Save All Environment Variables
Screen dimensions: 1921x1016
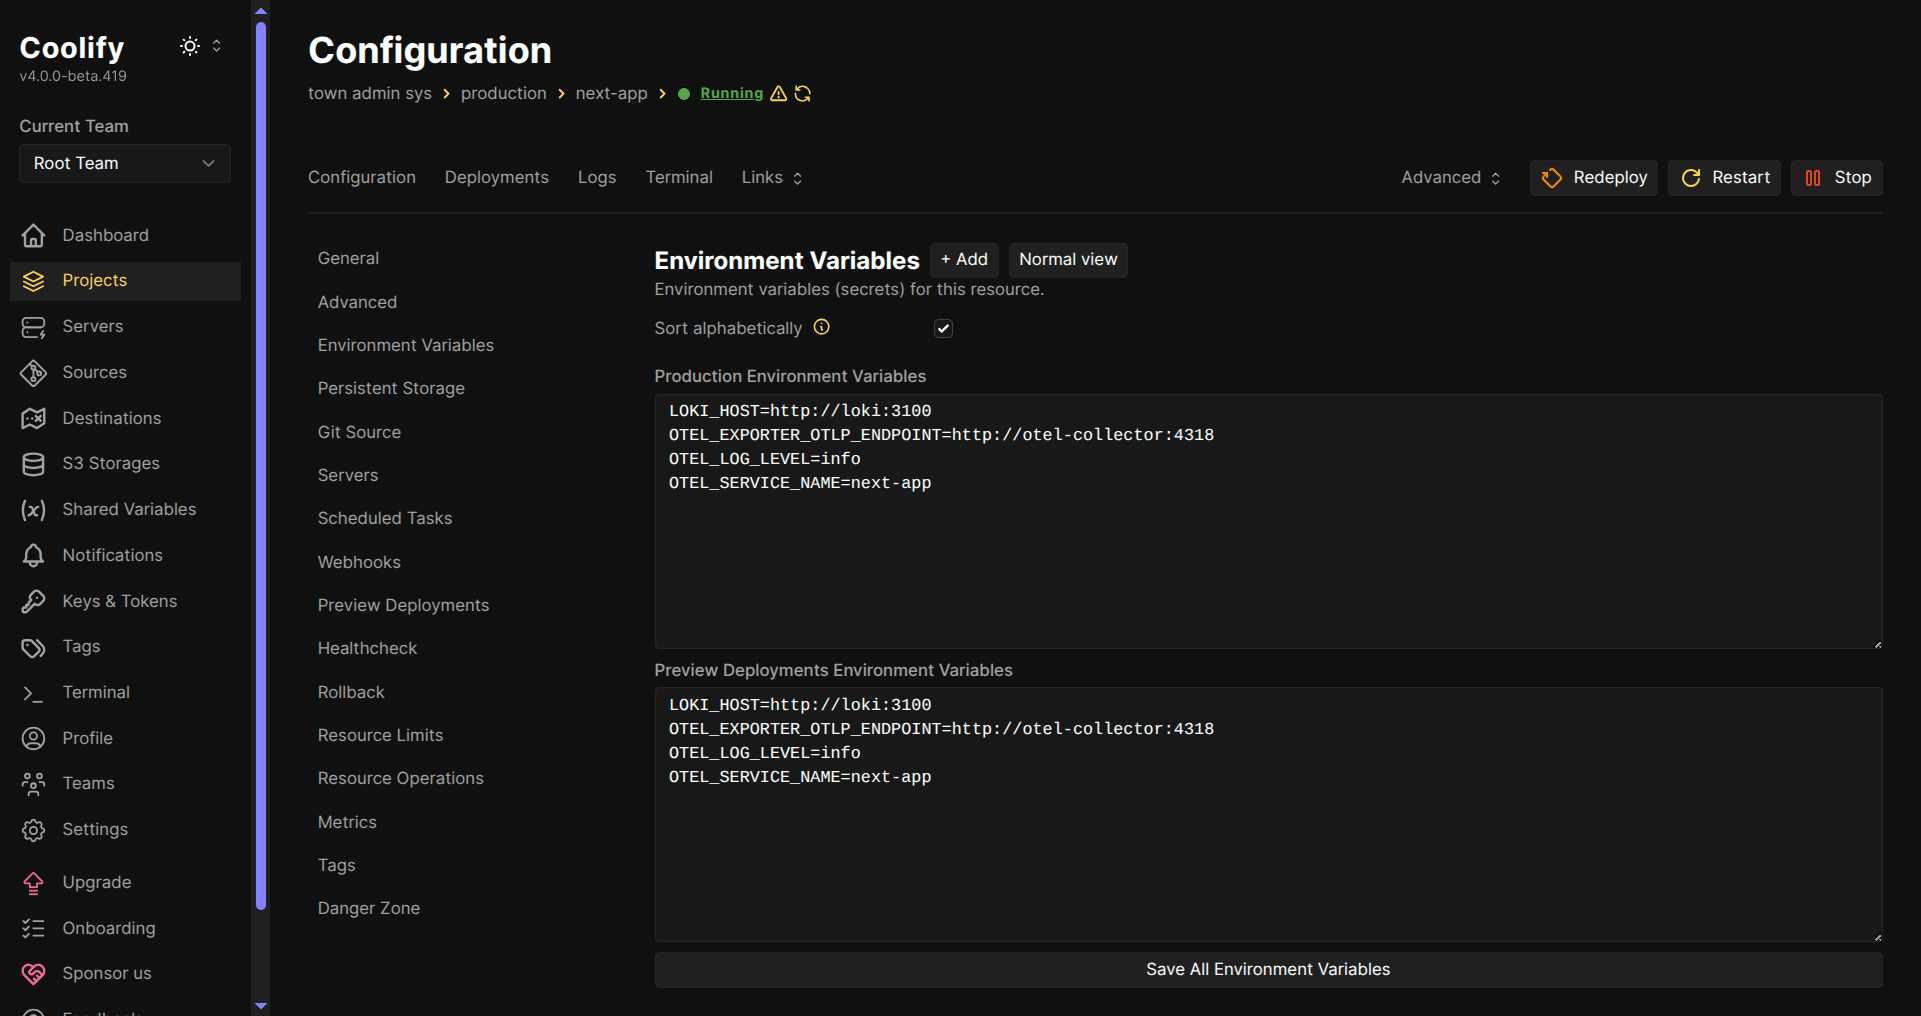pyautogui.click(x=1267, y=969)
